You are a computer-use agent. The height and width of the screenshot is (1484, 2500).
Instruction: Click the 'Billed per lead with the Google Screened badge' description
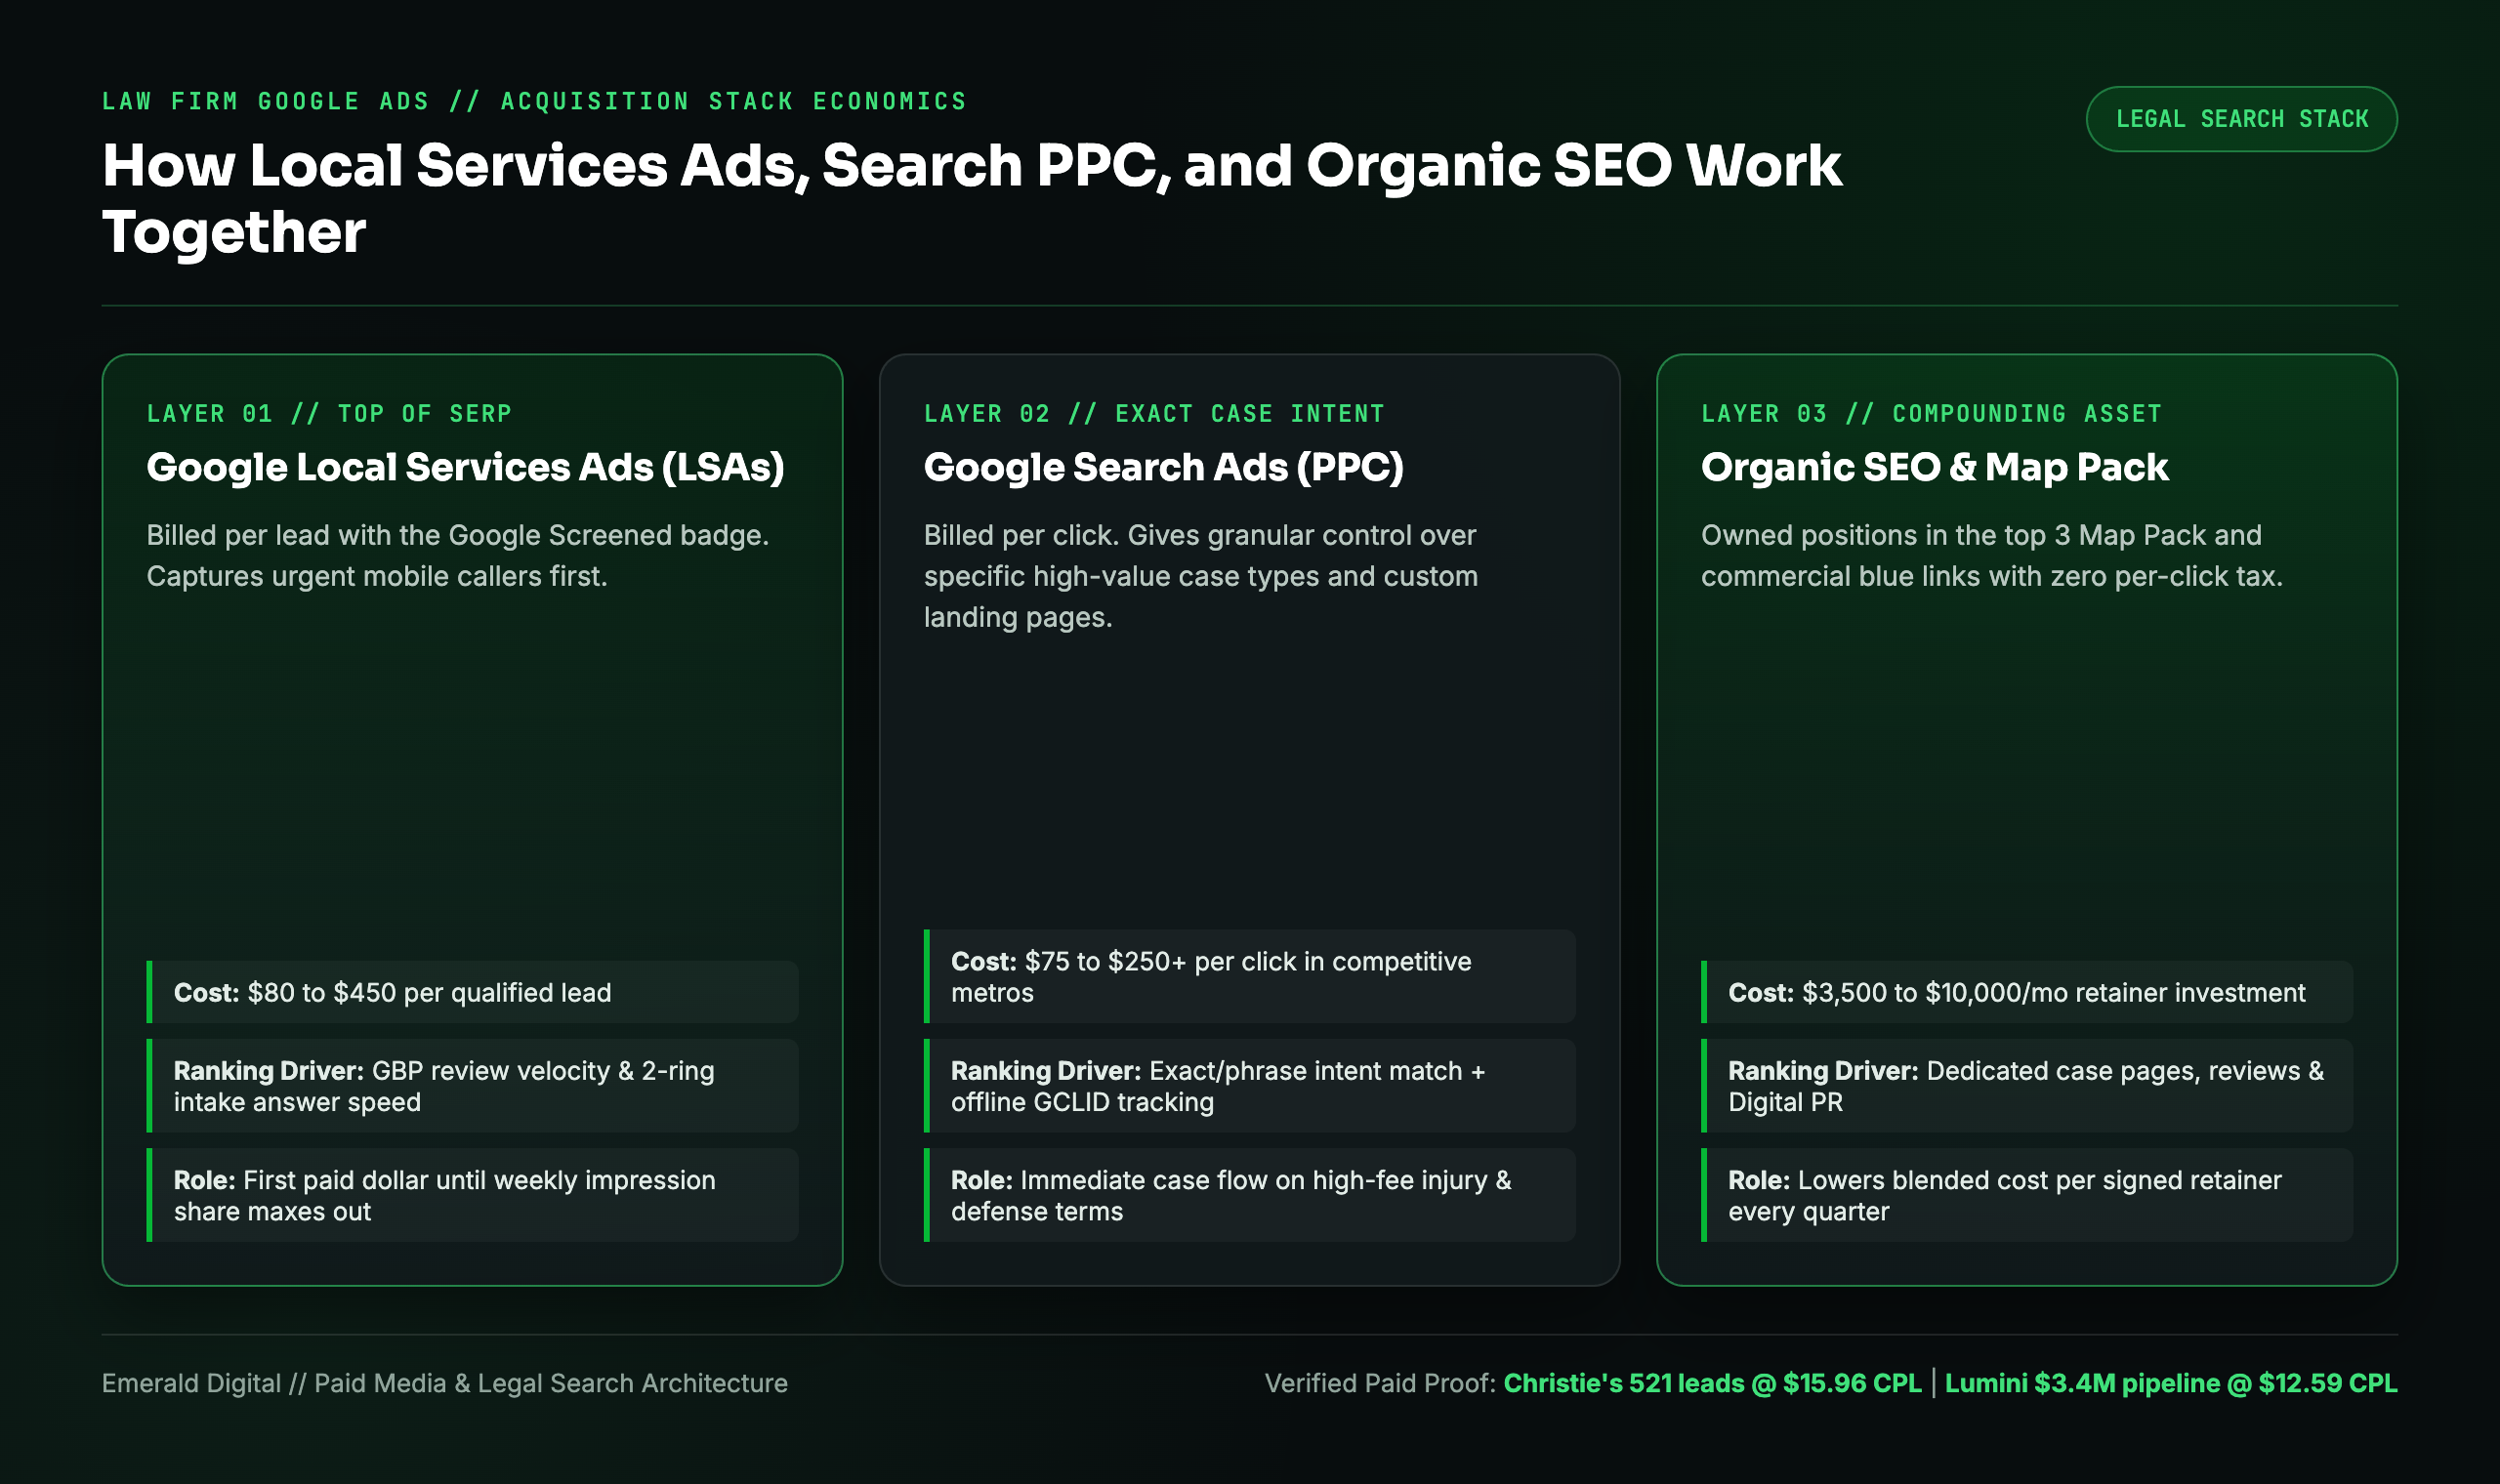pyautogui.click(x=457, y=555)
